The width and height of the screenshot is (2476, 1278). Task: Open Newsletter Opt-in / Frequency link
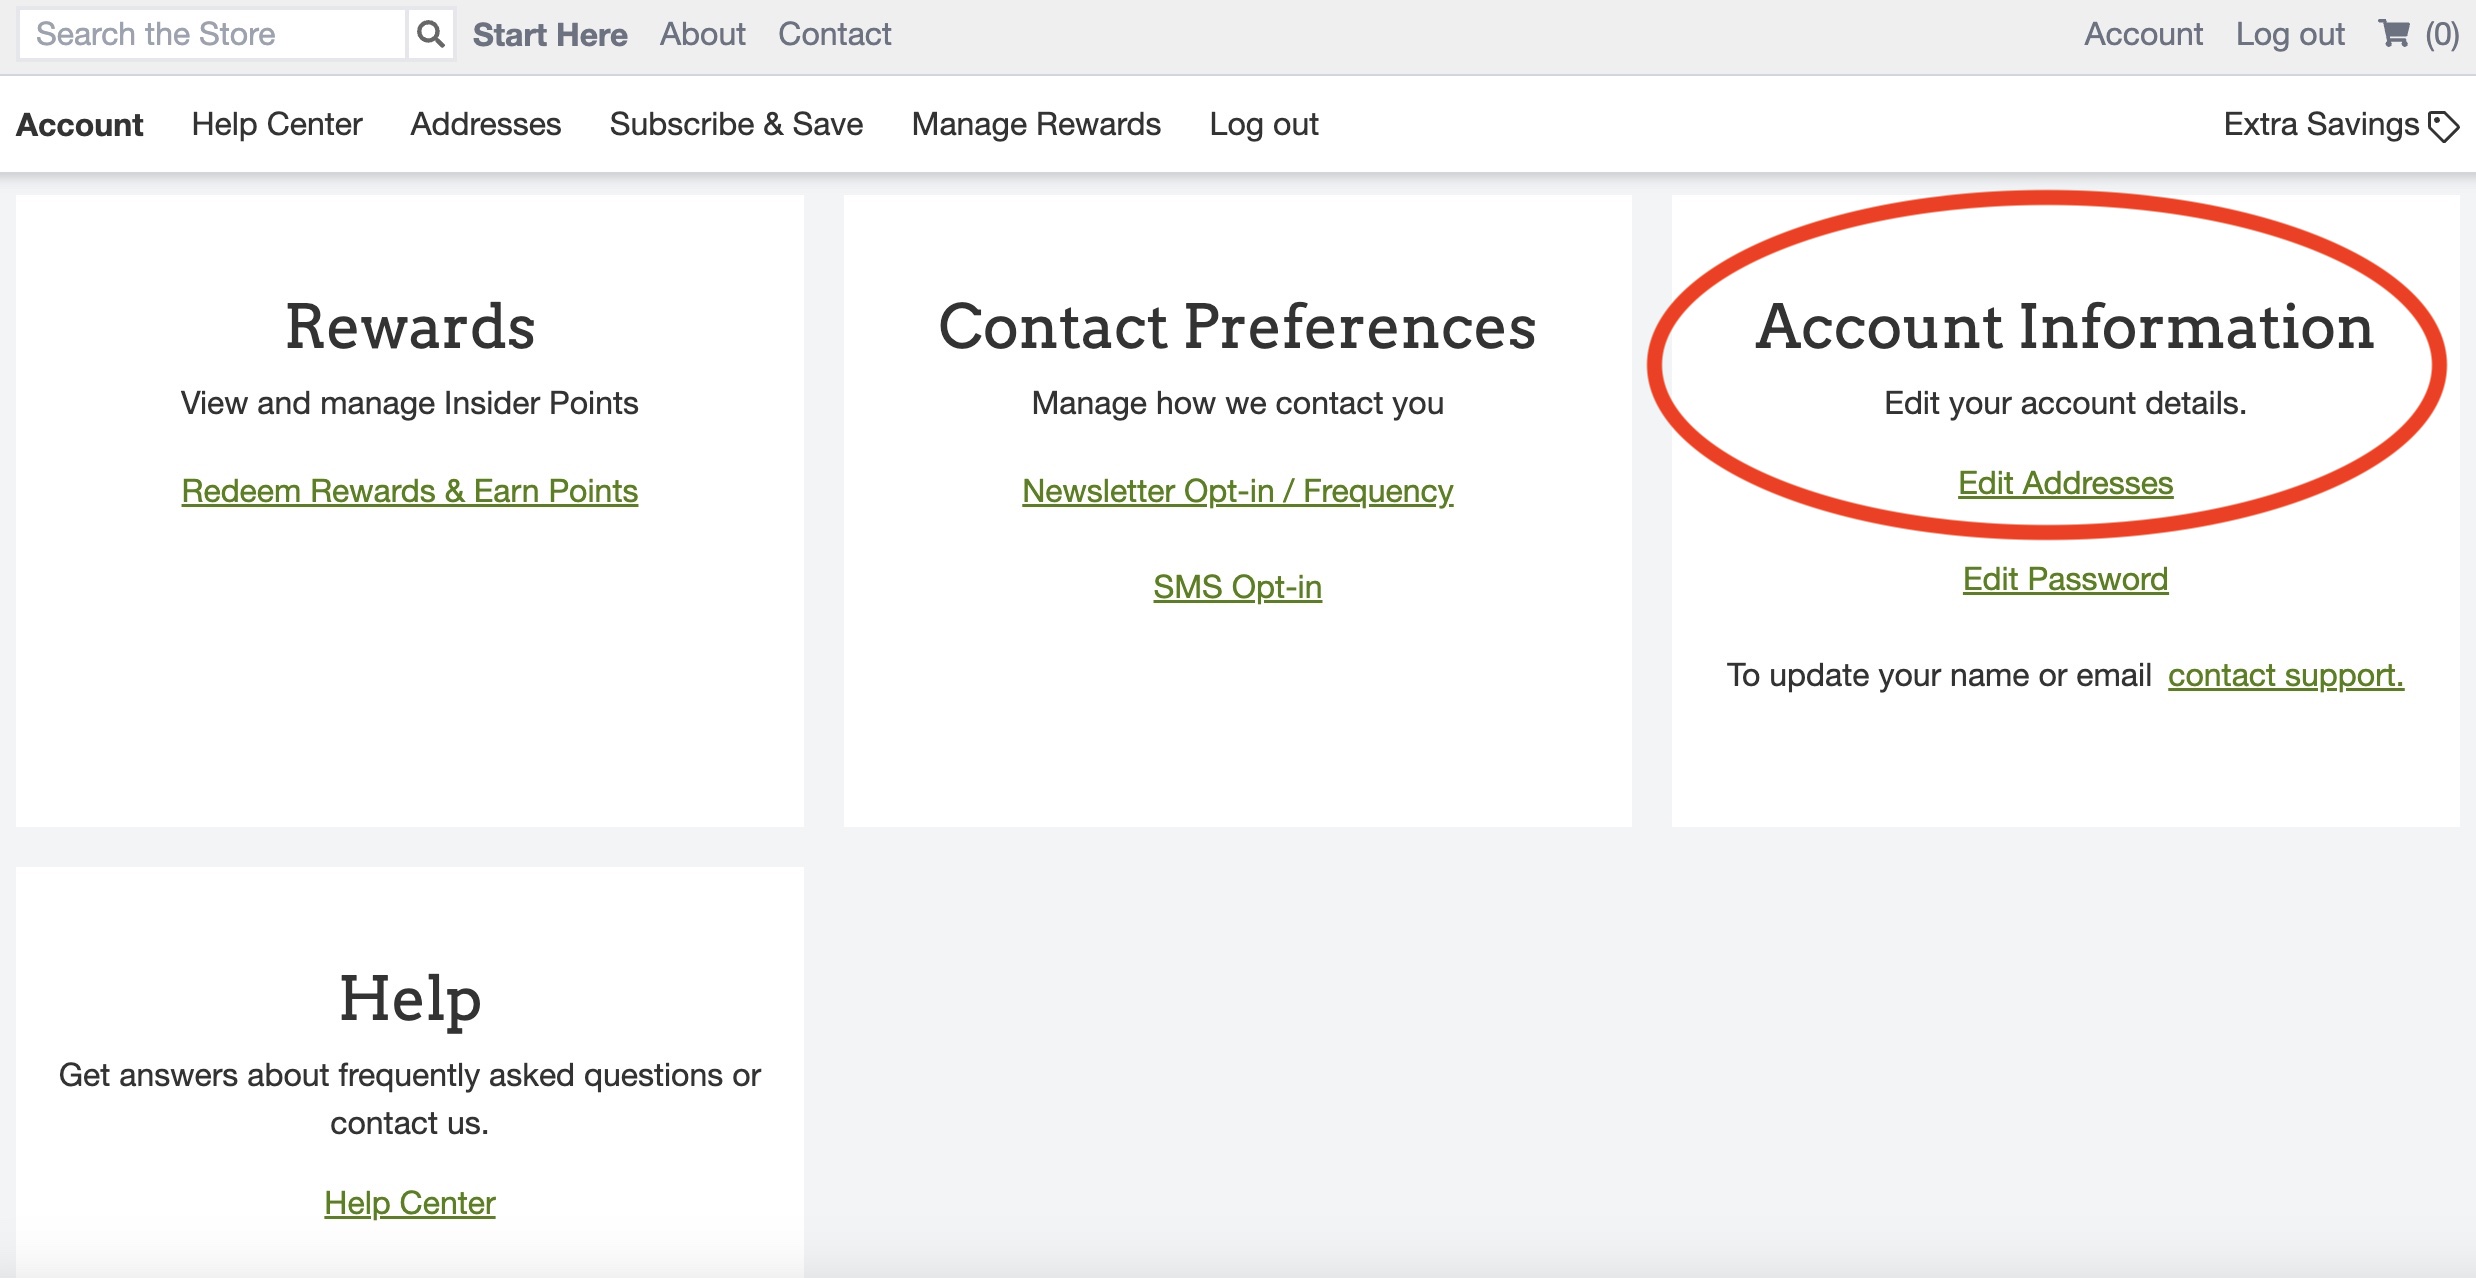[1237, 491]
